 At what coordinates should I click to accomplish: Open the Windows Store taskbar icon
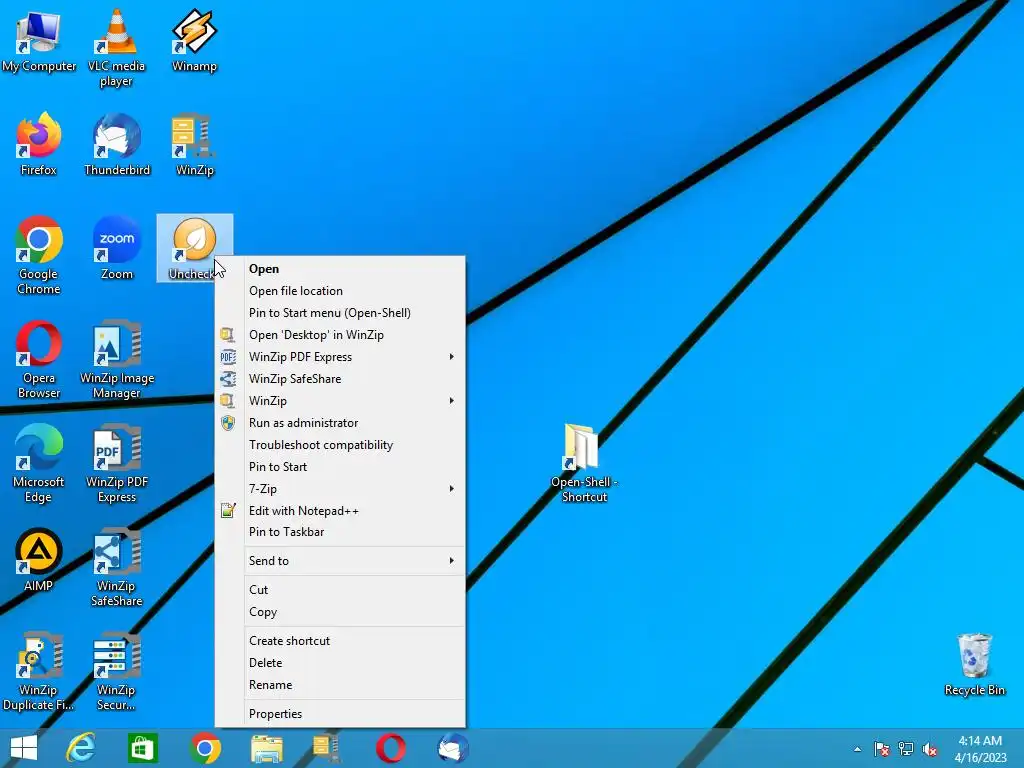tap(142, 748)
